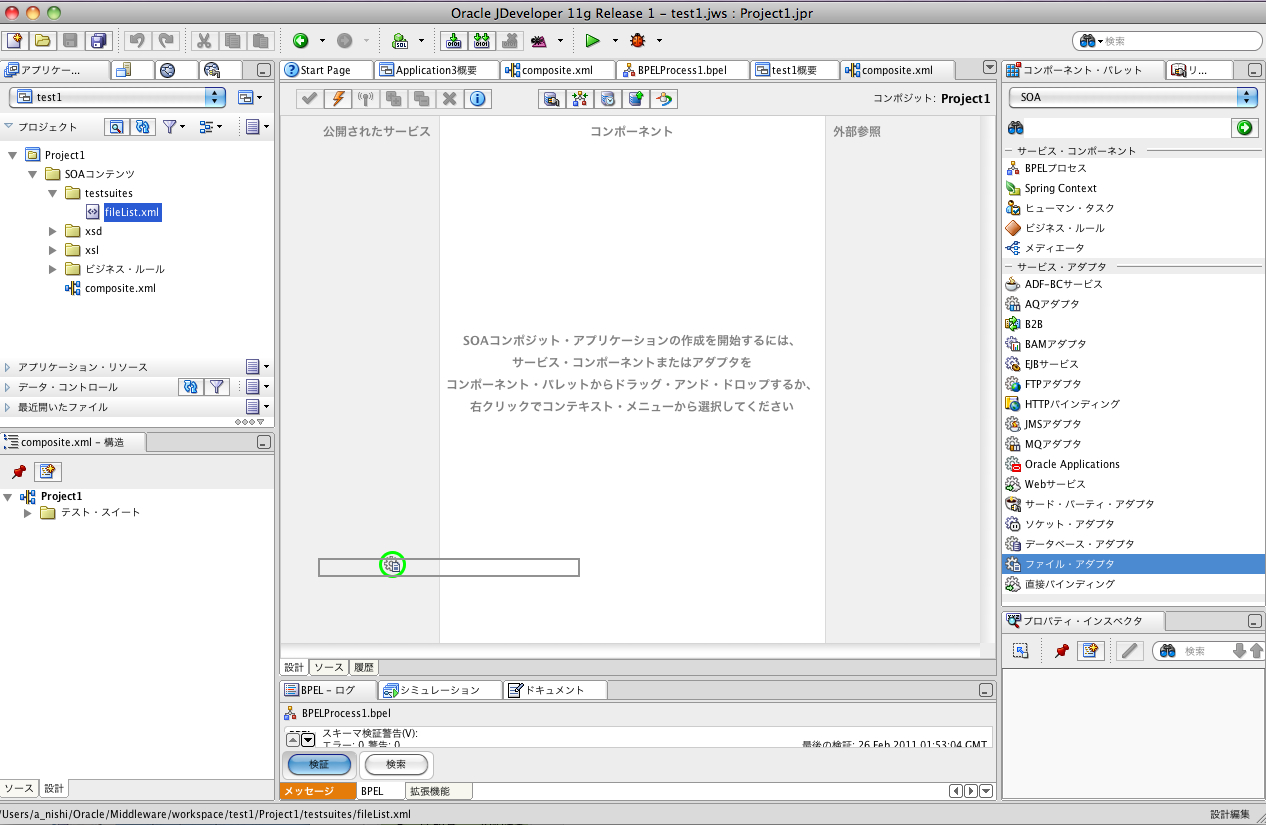Screen dimensions: 1266x825
Task: Switch to the Start Page tab
Action: pyautogui.click(x=326, y=70)
